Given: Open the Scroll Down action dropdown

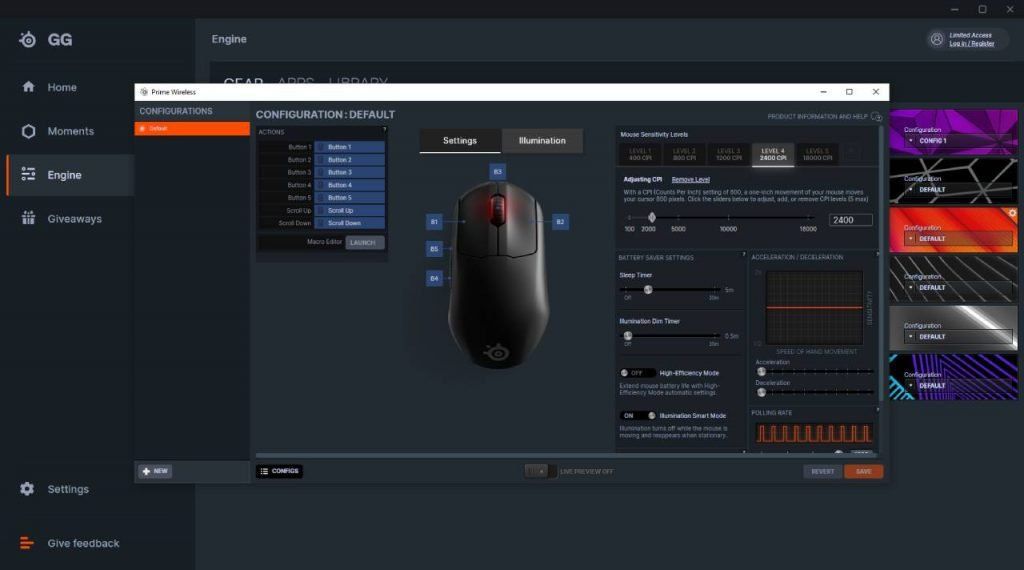Looking at the screenshot, I should [349, 223].
